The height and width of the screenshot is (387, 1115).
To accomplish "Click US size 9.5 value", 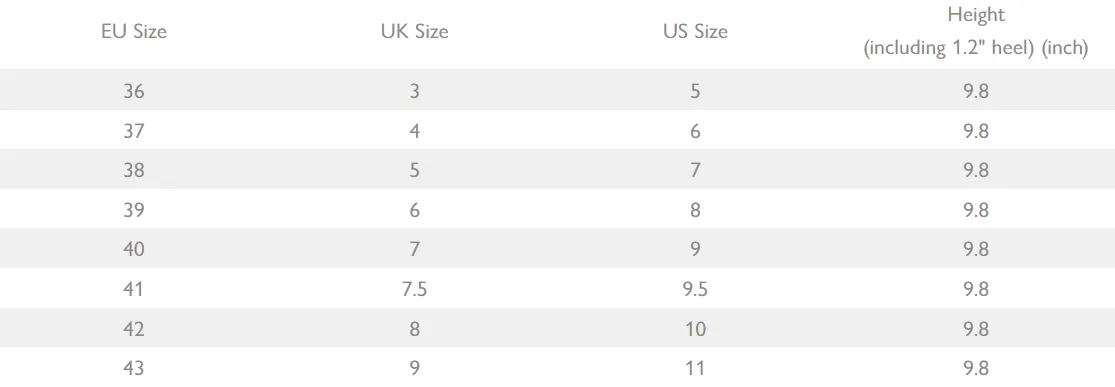I will 695,290.
